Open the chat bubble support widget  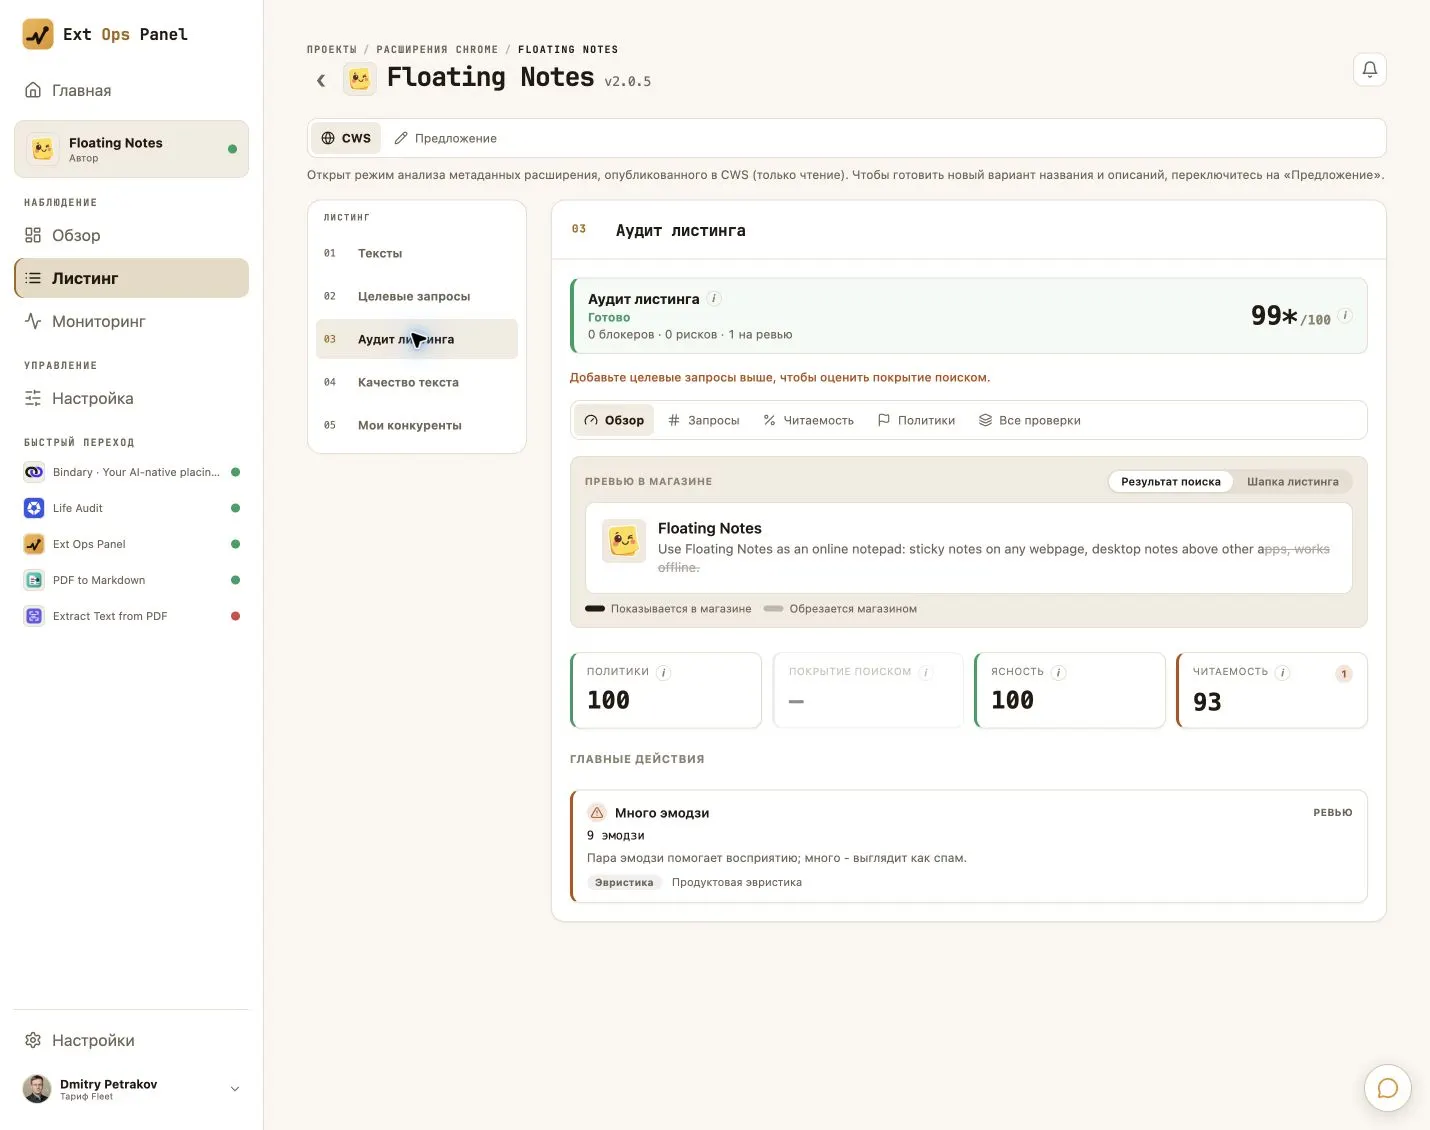[x=1388, y=1088]
